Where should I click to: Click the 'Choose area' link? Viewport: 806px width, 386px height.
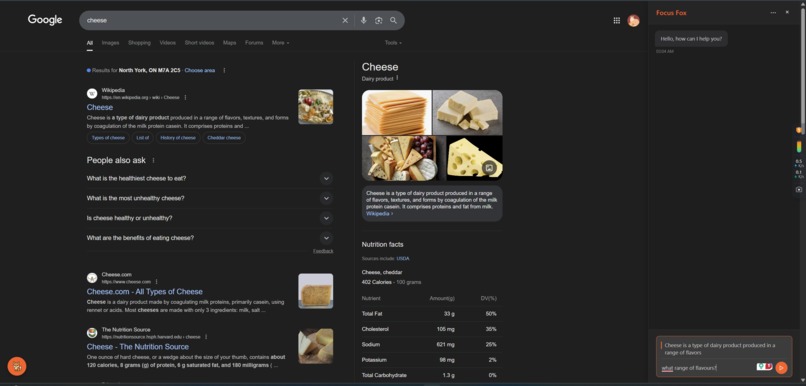(x=200, y=70)
